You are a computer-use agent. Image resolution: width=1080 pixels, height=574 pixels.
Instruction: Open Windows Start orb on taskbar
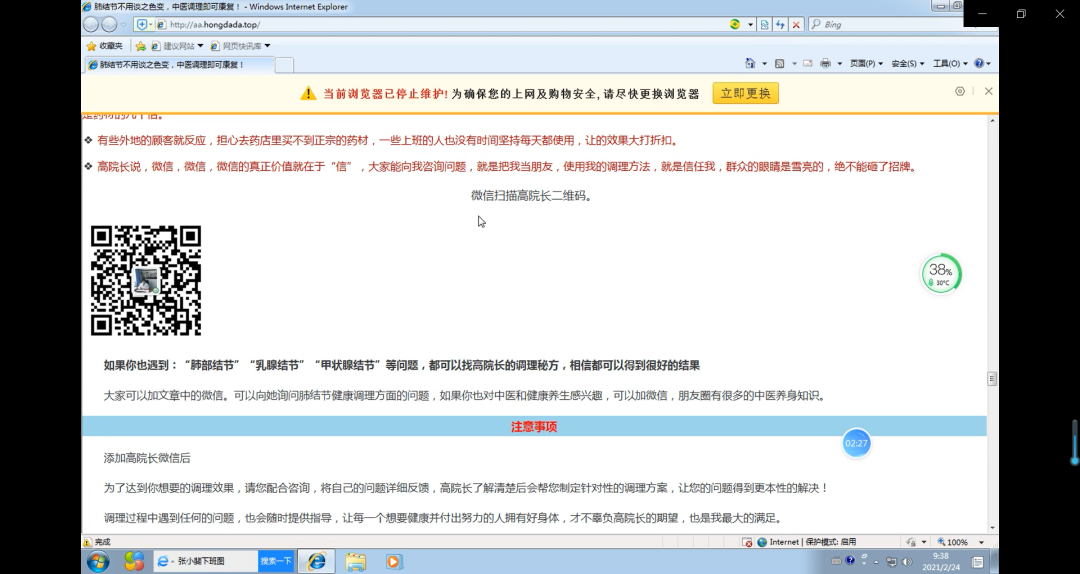pyautogui.click(x=98, y=561)
